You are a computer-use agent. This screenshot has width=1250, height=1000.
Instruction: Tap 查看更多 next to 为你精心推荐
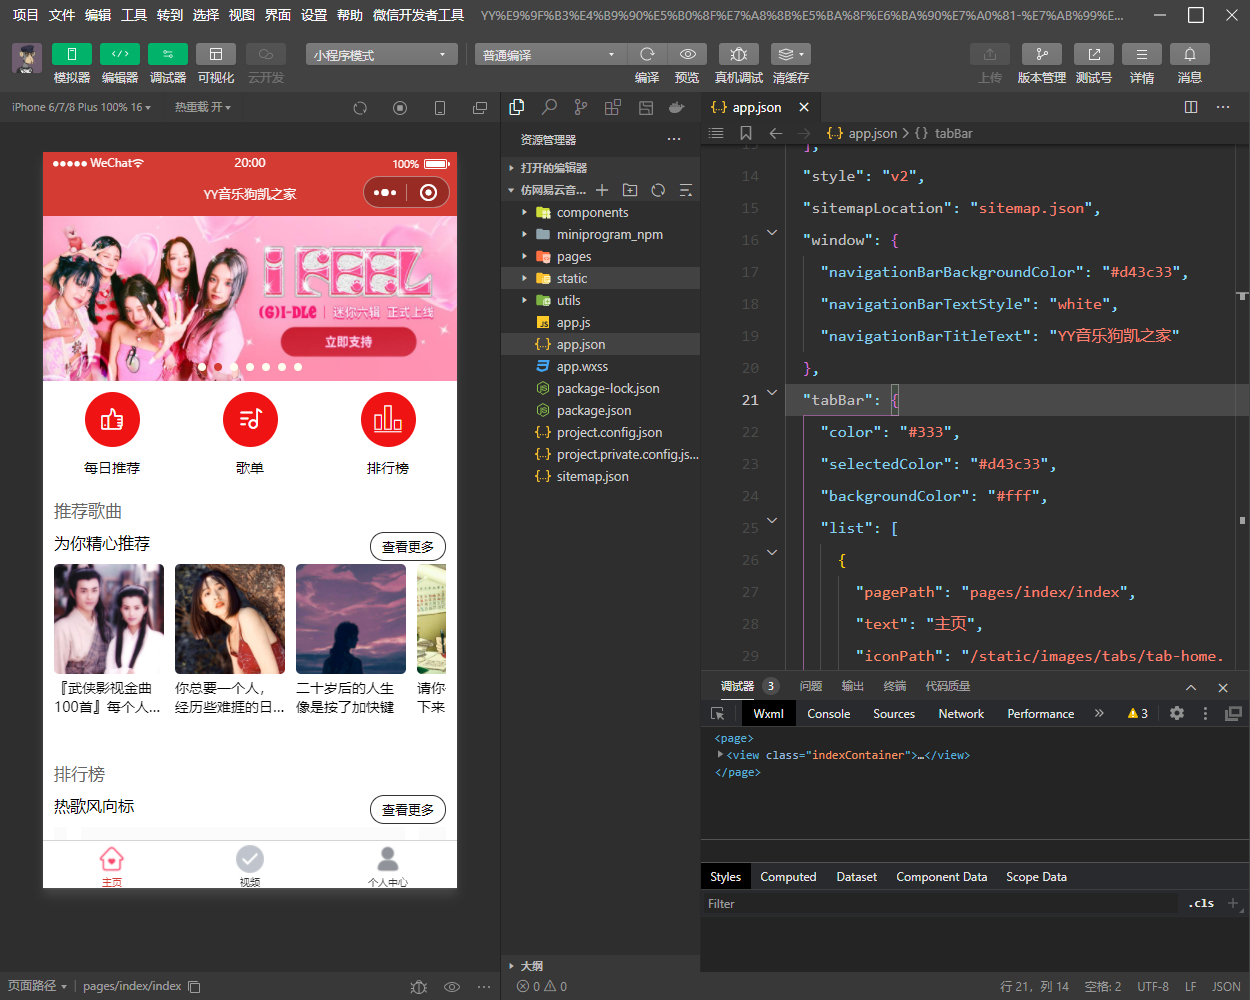408,547
